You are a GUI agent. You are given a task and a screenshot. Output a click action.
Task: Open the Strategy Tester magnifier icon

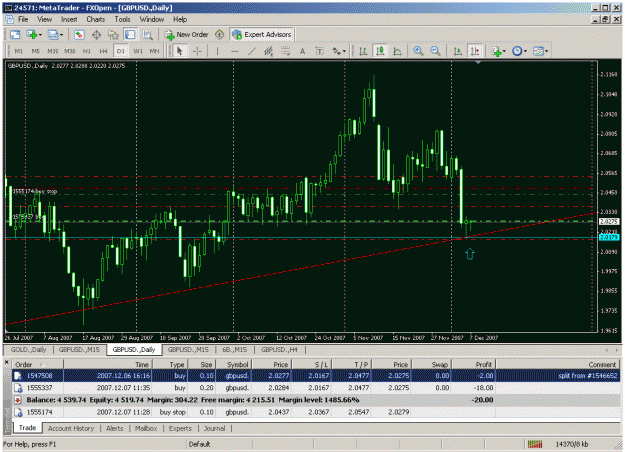coord(147,35)
